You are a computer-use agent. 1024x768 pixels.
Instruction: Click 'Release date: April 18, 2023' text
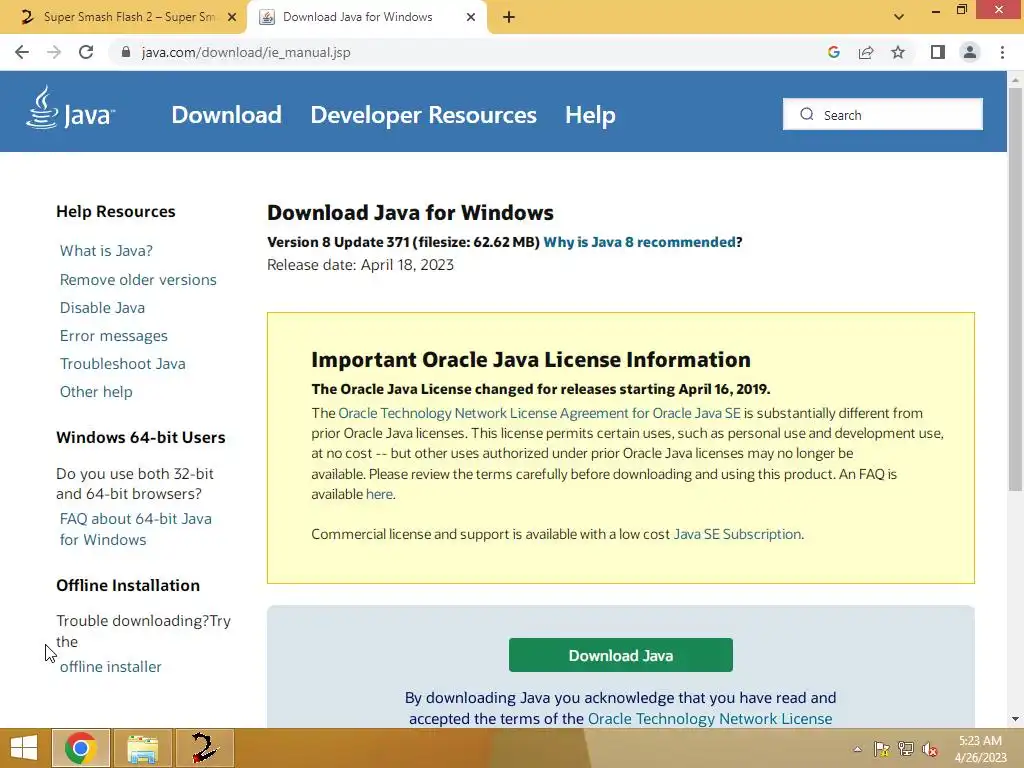point(360,265)
